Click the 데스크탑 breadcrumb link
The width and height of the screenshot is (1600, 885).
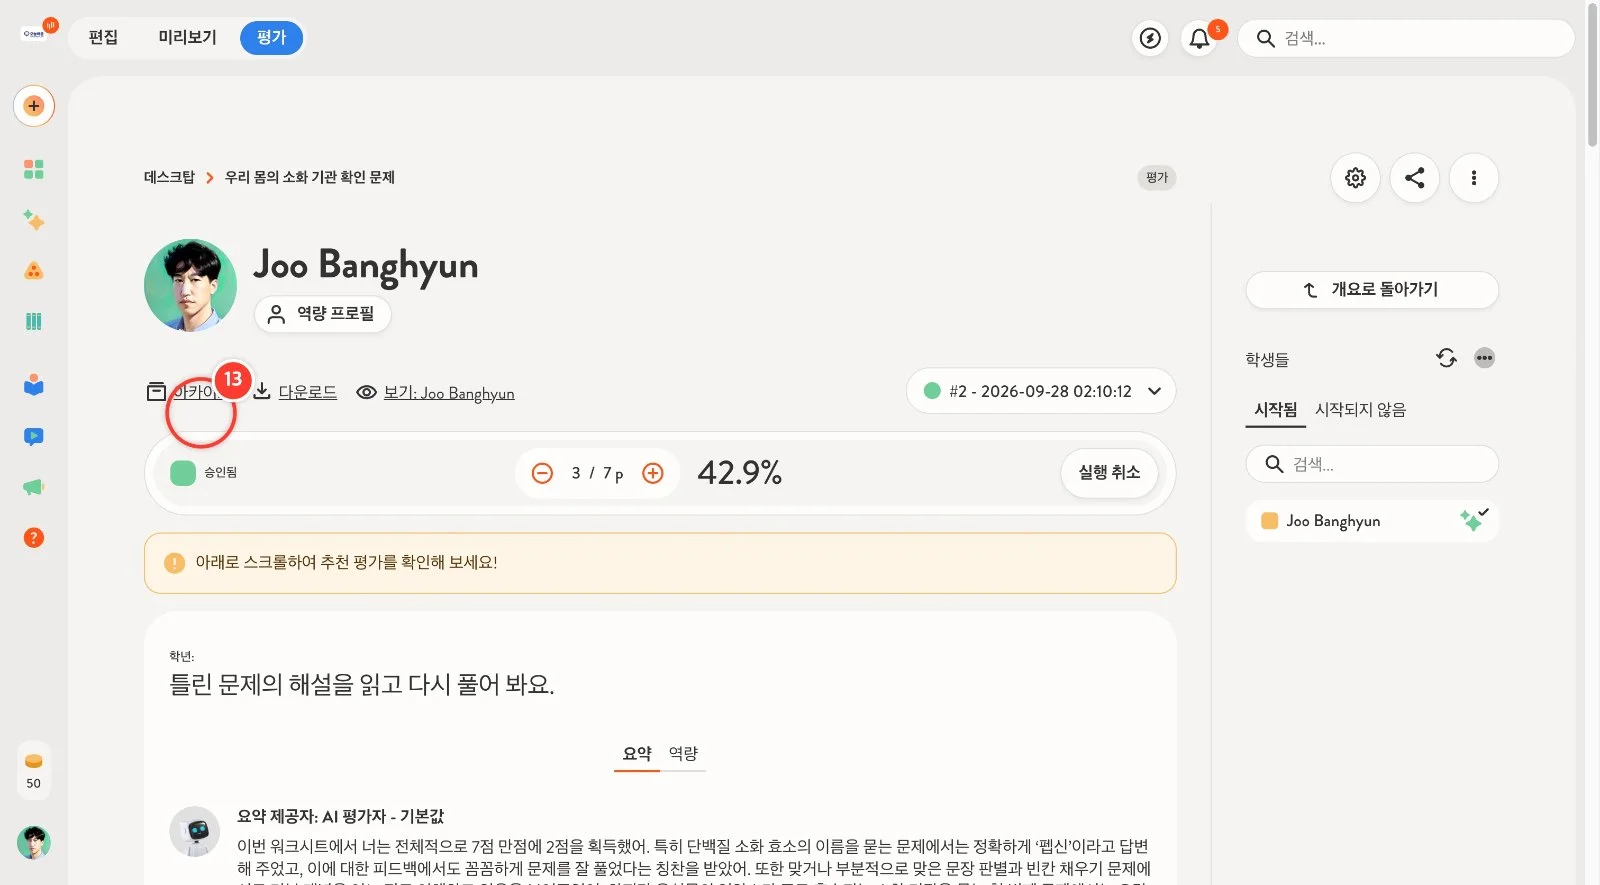(169, 177)
